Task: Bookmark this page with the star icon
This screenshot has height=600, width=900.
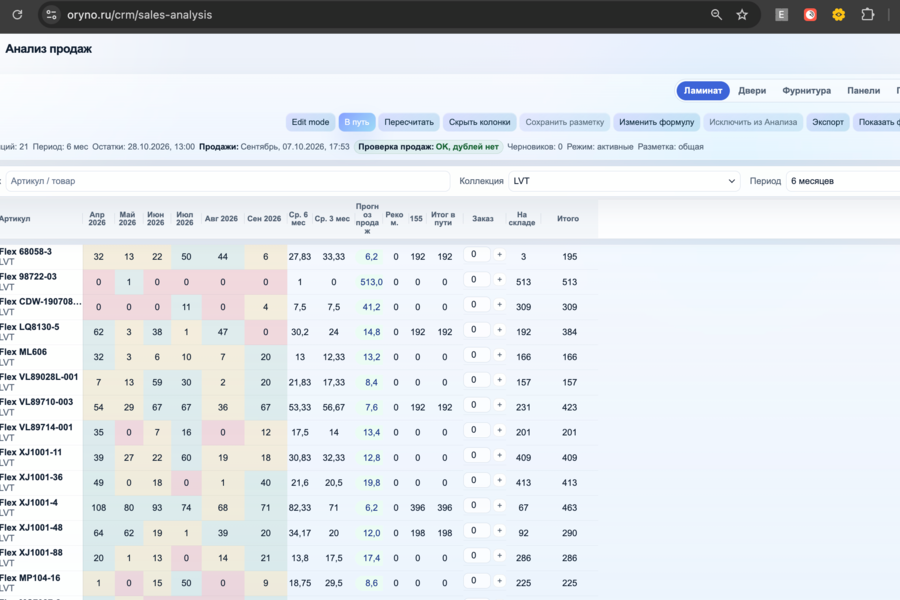Action: [742, 15]
